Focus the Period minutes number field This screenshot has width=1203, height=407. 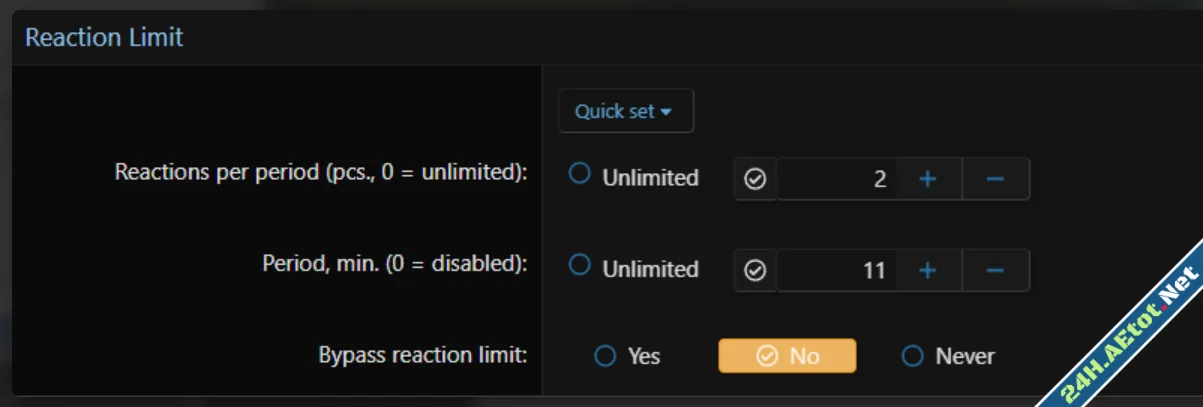click(835, 270)
